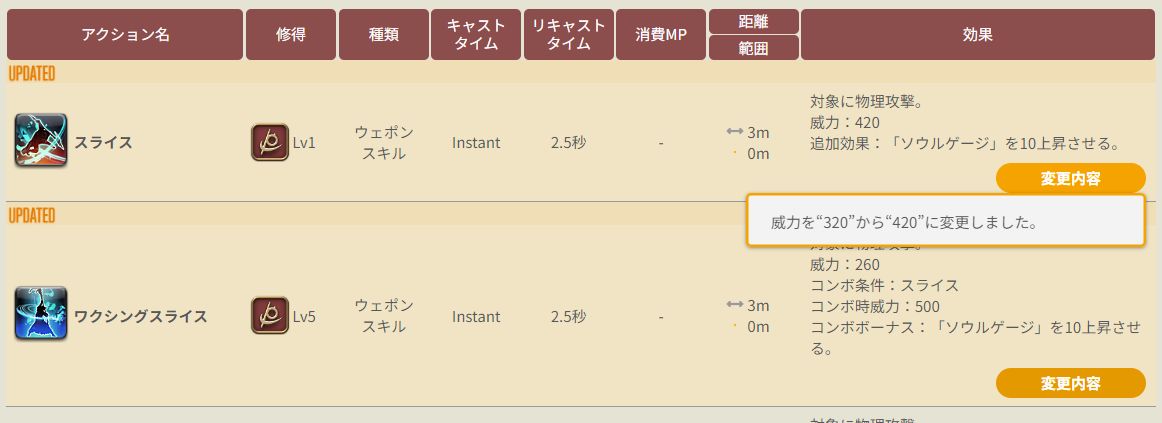
Task: Click the ワクシングスライス action name
Action: (x=140, y=317)
